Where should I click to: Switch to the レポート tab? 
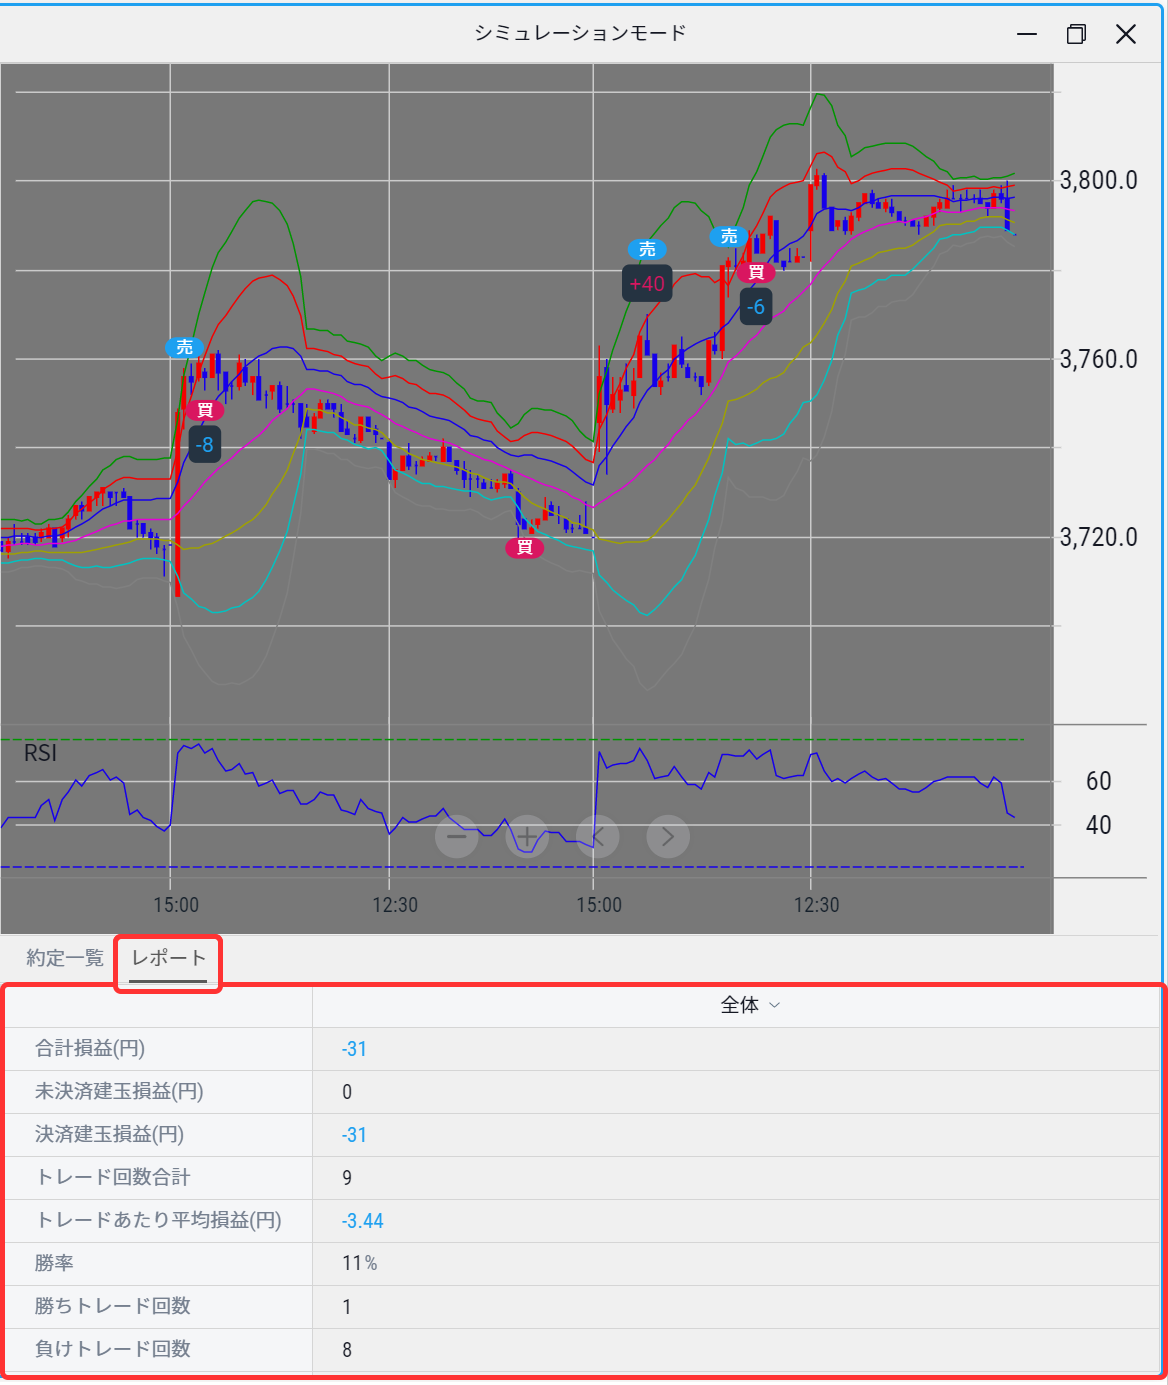(168, 958)
